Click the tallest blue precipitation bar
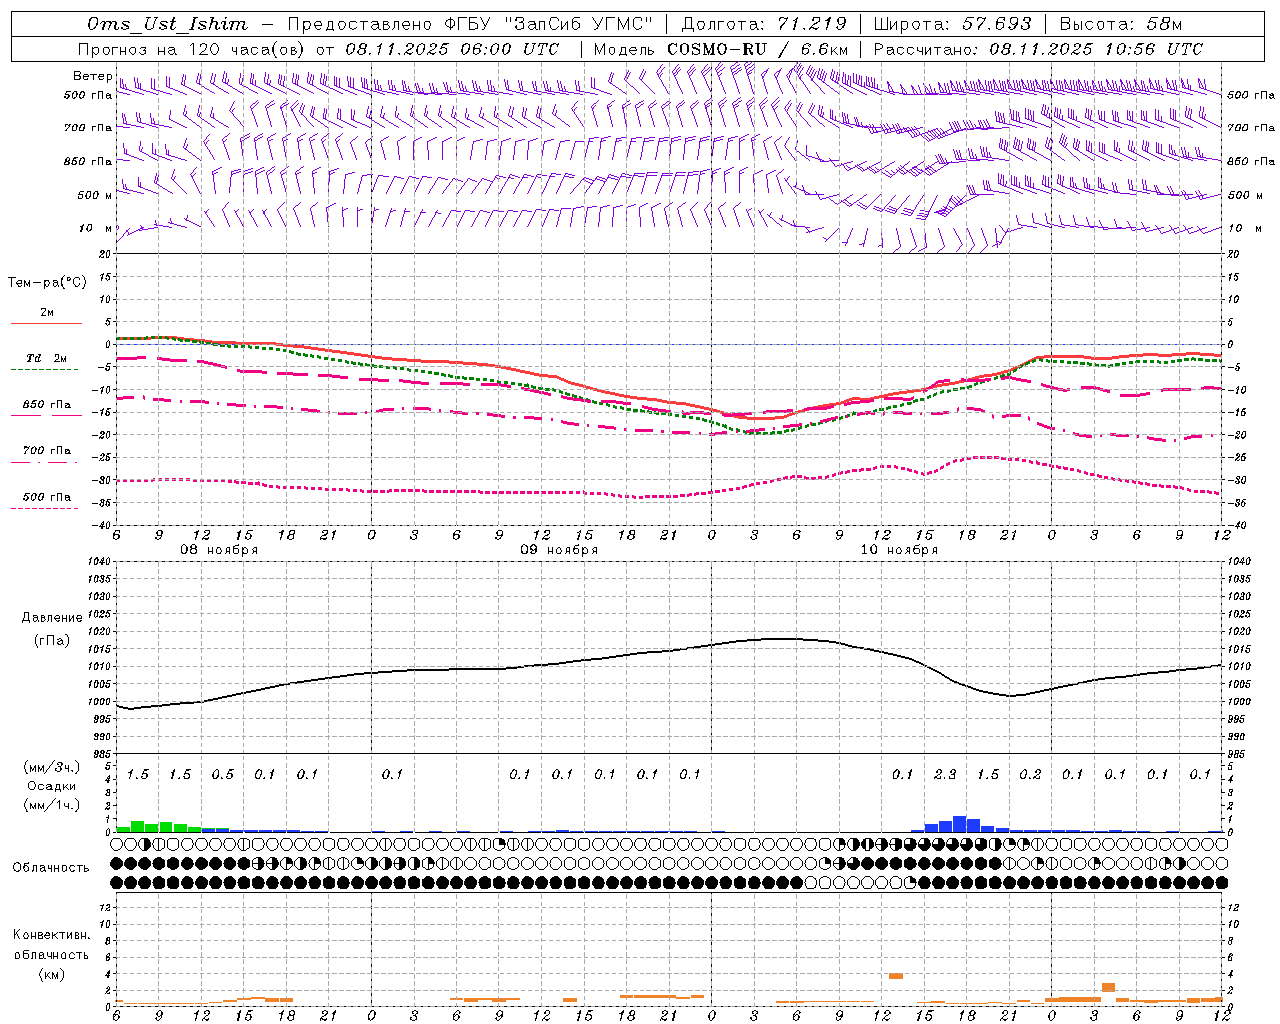This screenshot has width=1280, height=1024. pyautogui.click(x=960, y=824)
